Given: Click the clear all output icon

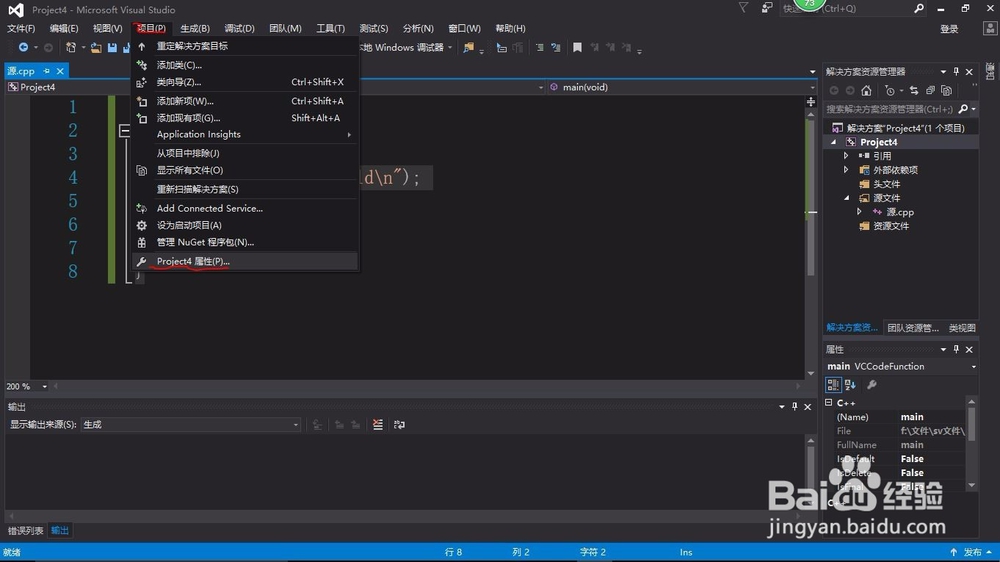Looking at the screenshot, I should pos(378,425).
